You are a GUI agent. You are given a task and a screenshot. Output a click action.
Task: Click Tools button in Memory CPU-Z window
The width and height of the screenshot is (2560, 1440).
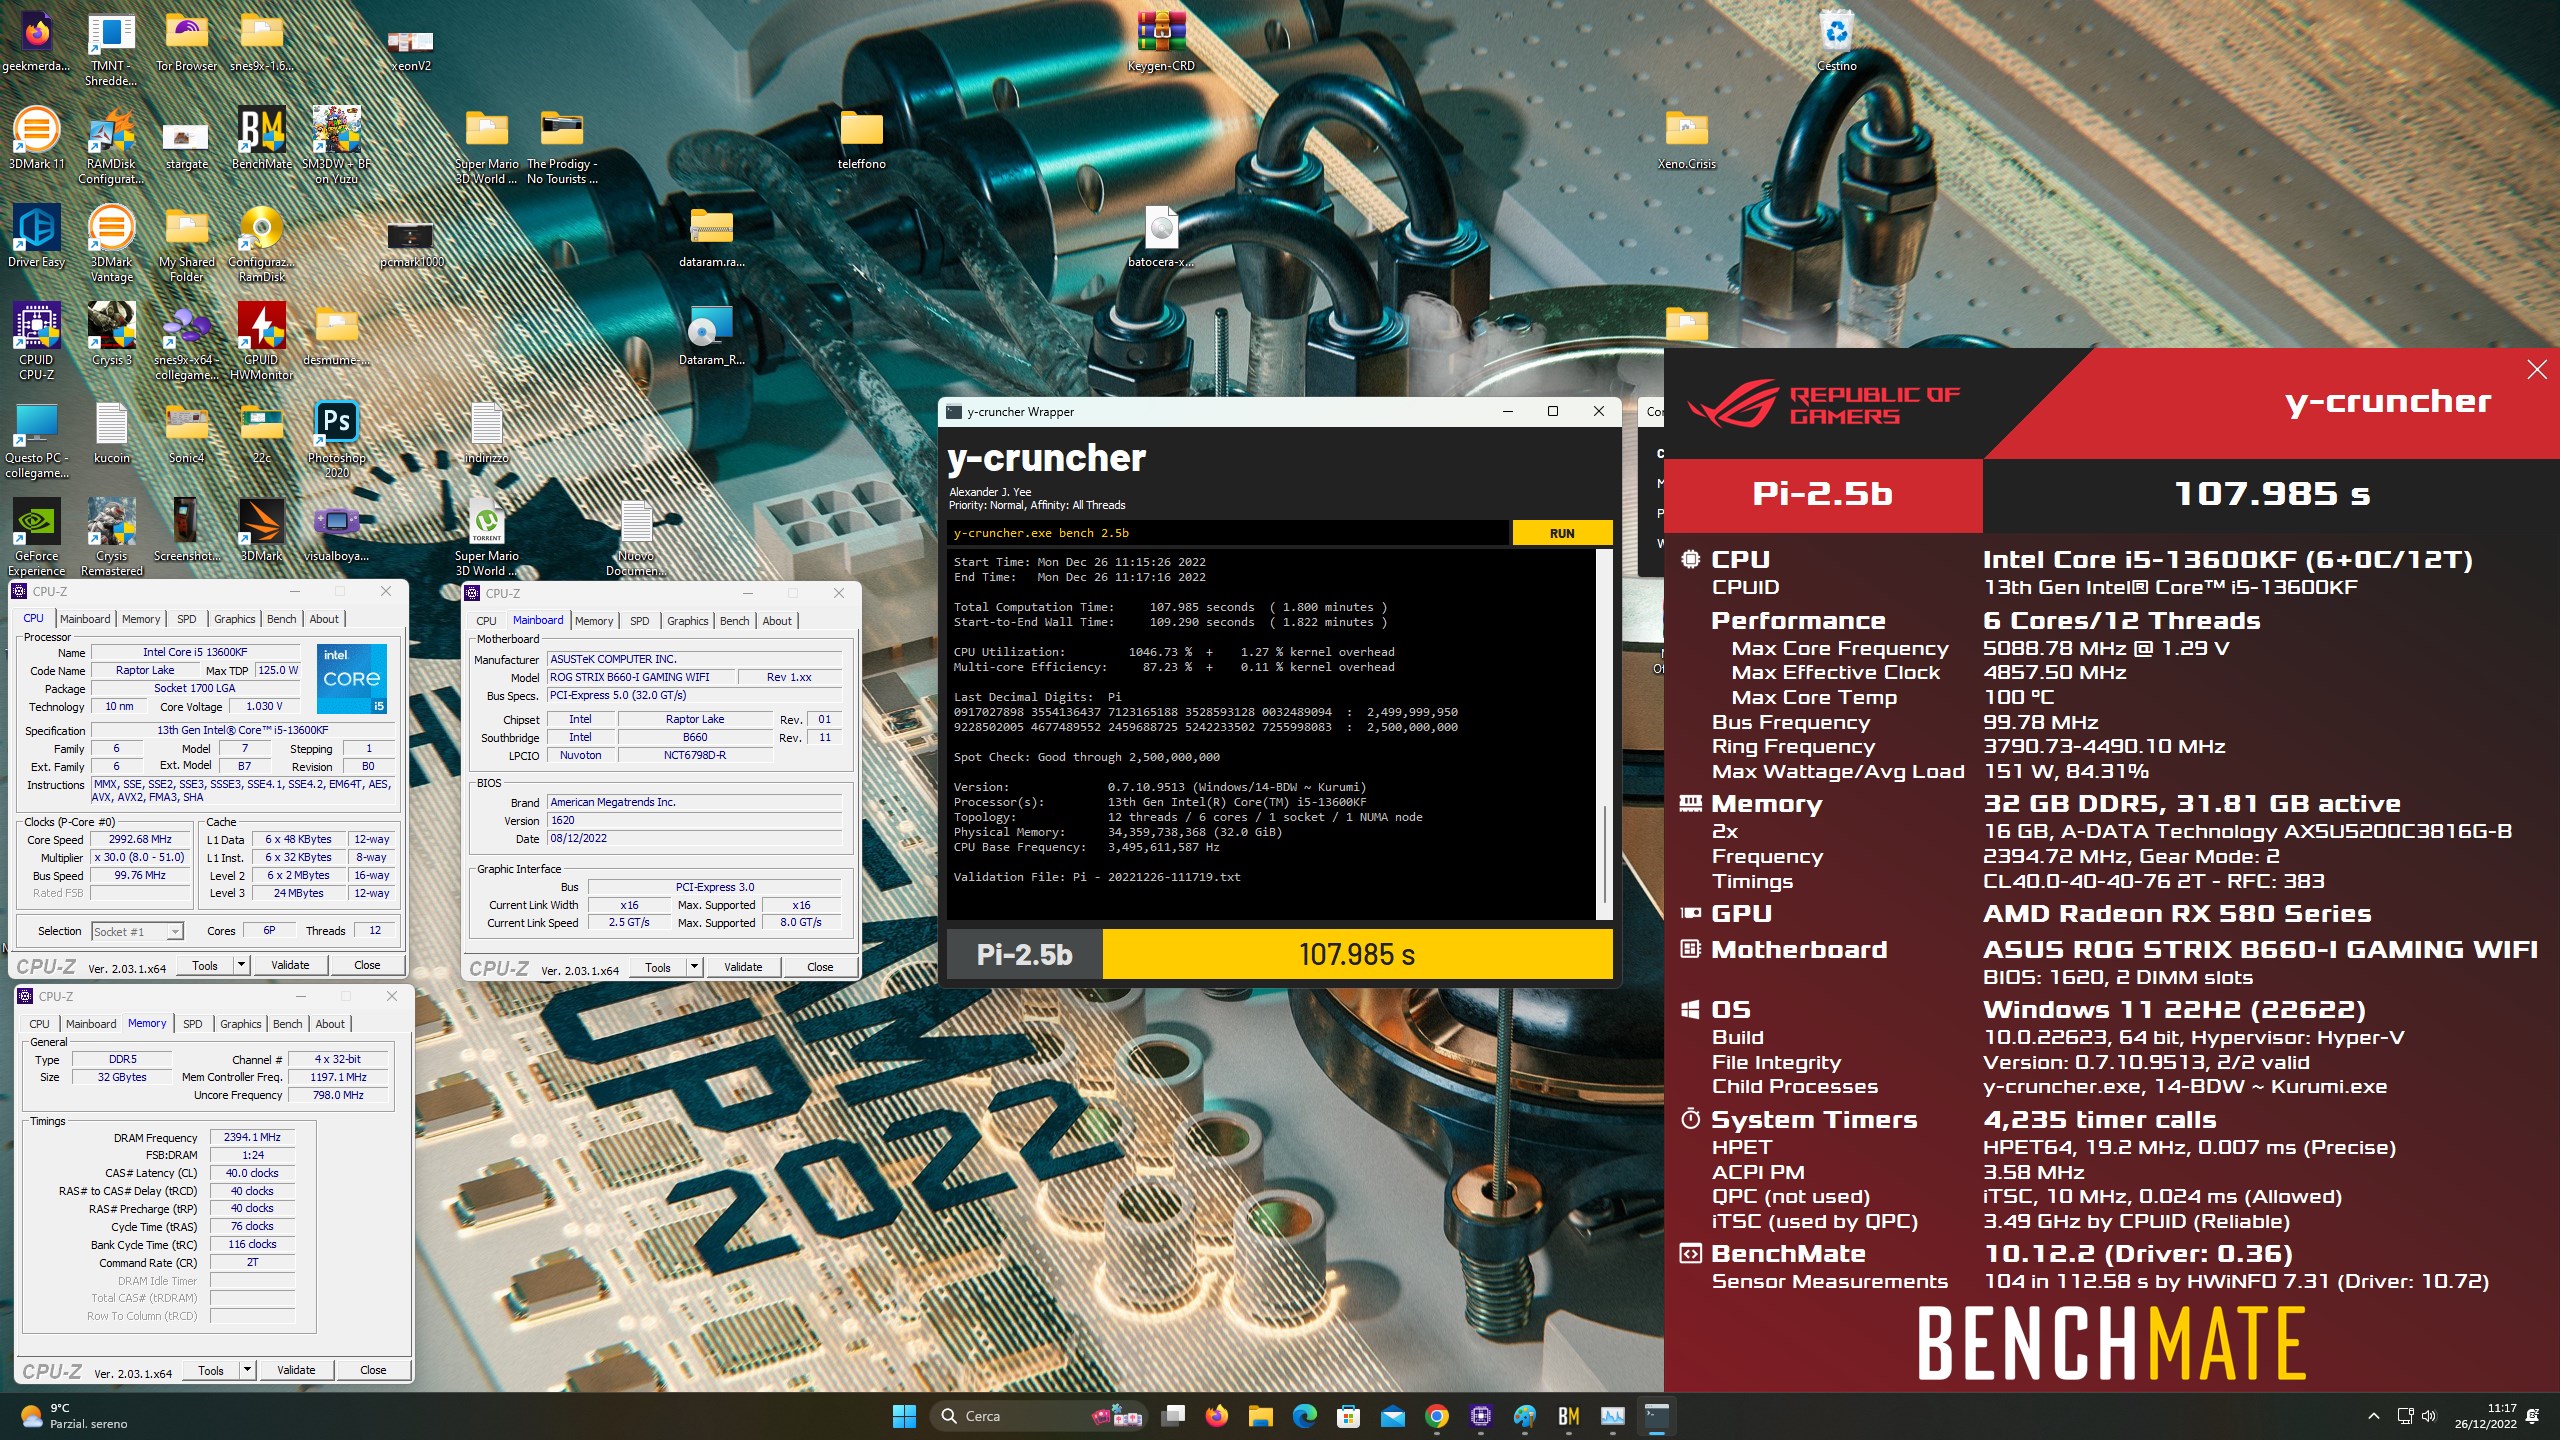click(210, 1370)
